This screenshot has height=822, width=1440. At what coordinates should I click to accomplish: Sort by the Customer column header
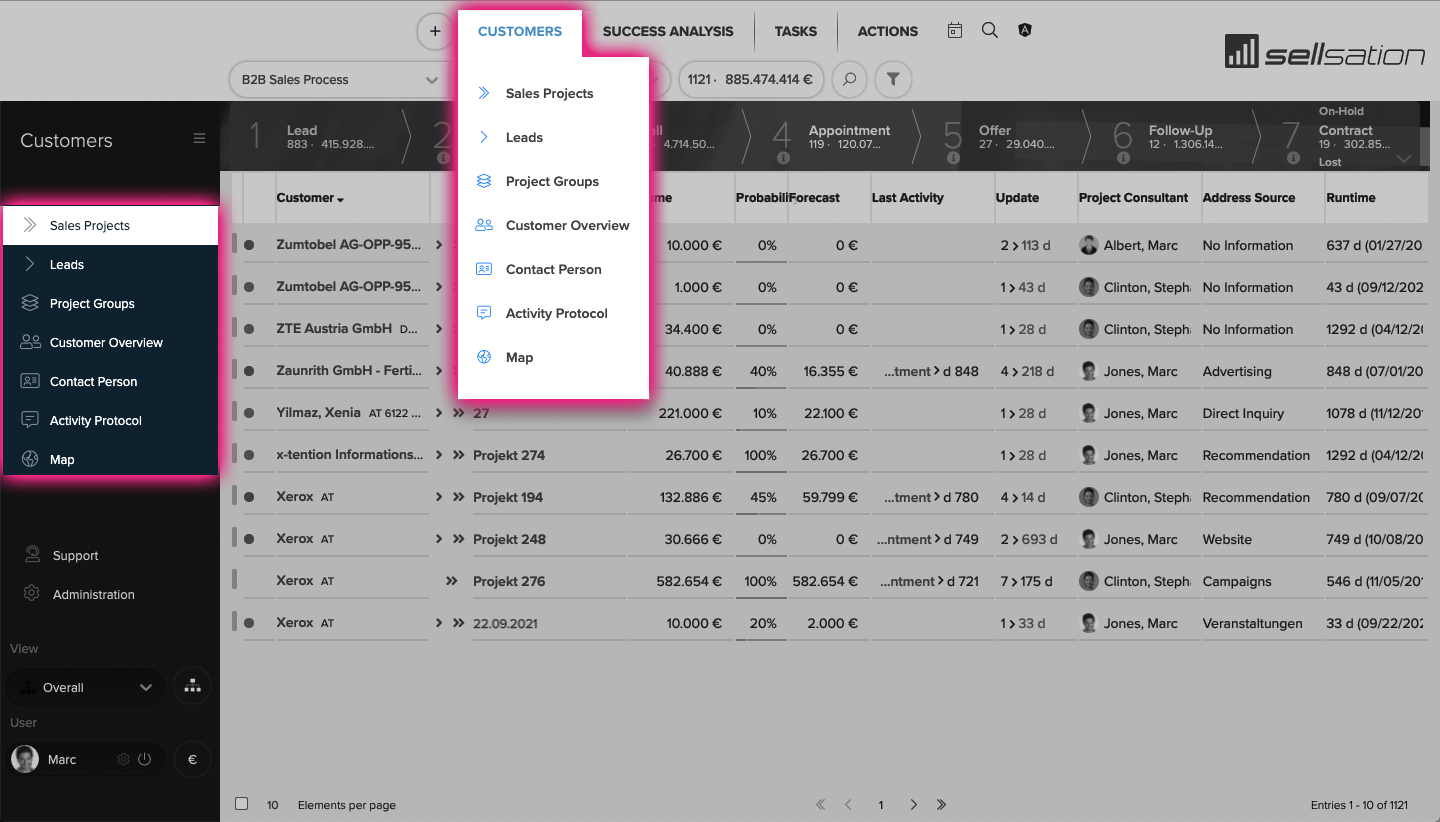click(x=310, y=198)
